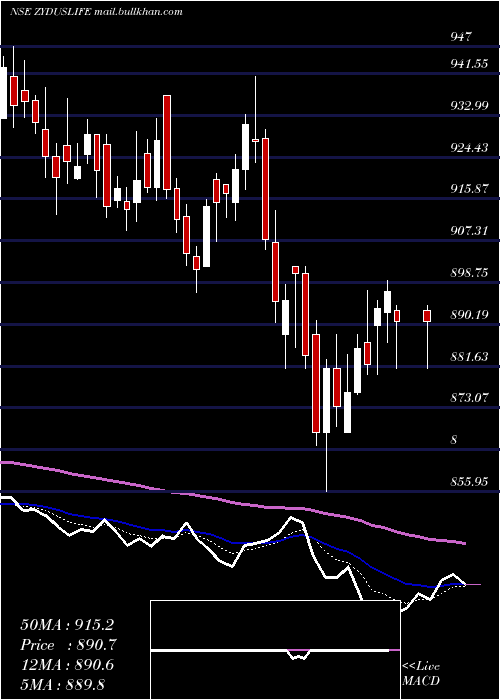Click the 947 price axis label
This screenshot has height=700, width=500.
pyautogui.click(x=461, y=37)
